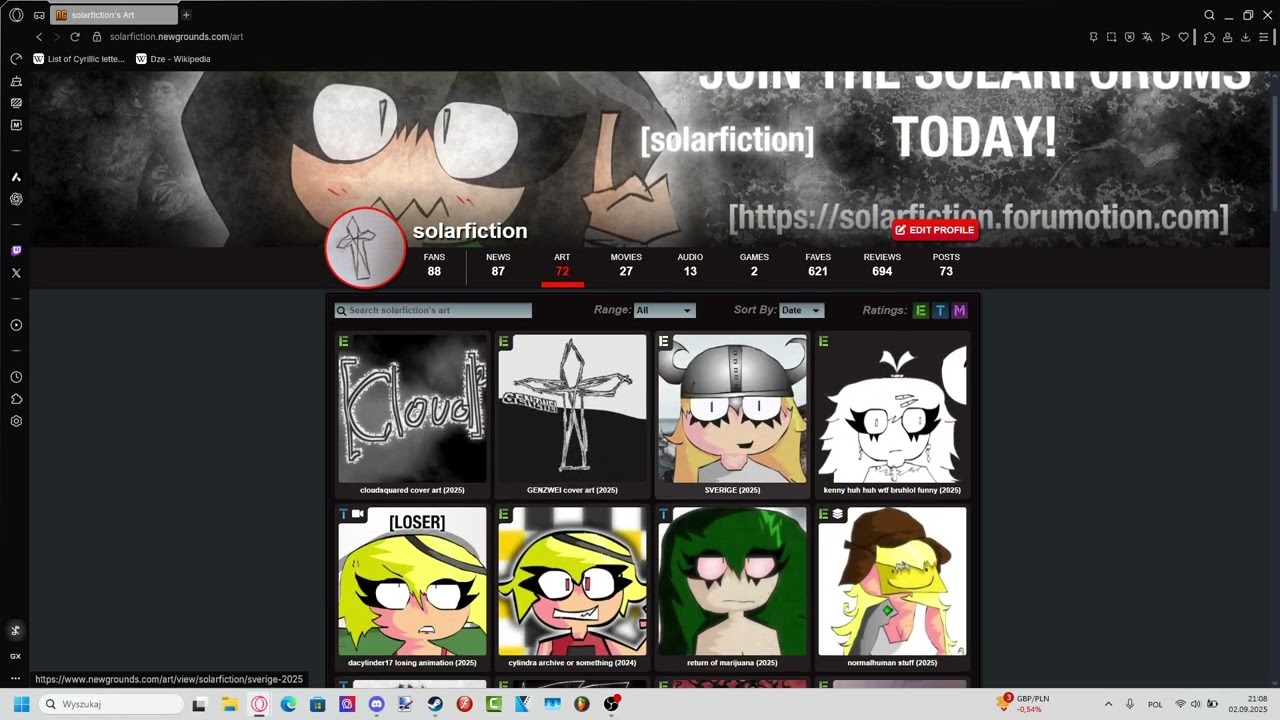
Task: Click the Wyszukaj taskbar search box
Action: point(112,704)
